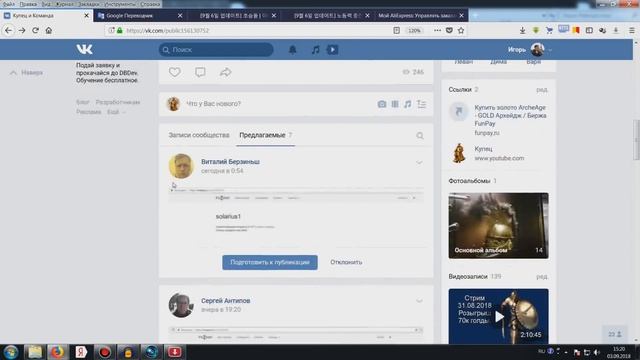Toggle reader view icon in address bar

coord(396,31)
